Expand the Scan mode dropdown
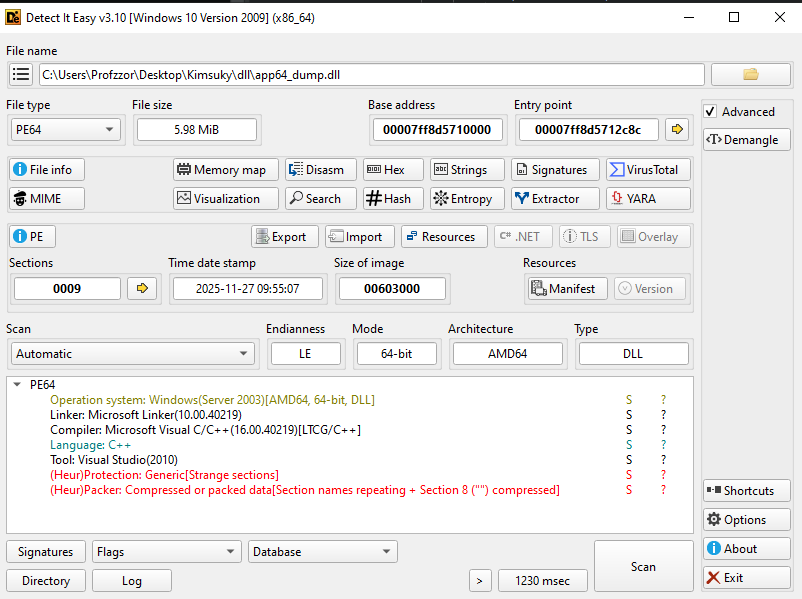 click(133, 353)
